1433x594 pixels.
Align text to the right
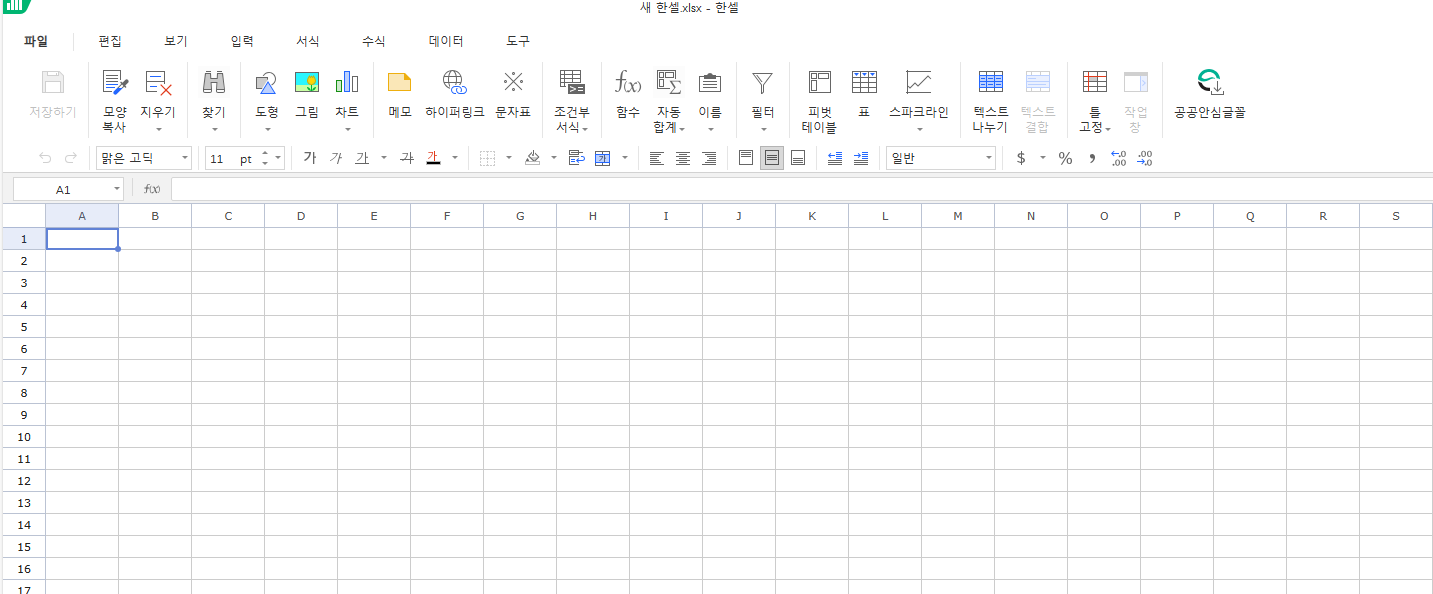click(x=709, y=158)
